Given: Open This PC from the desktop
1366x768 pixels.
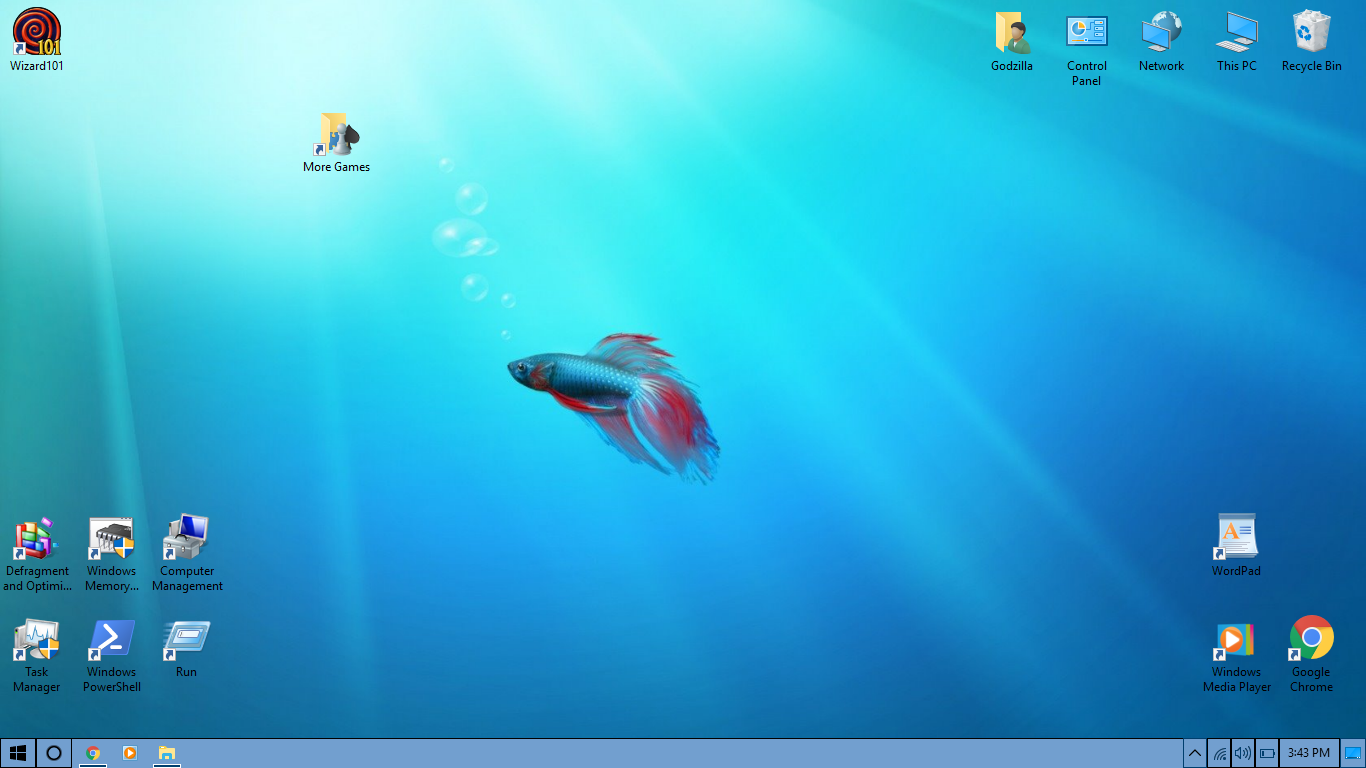Looking at the screenshot, I should coord(1237,40).
